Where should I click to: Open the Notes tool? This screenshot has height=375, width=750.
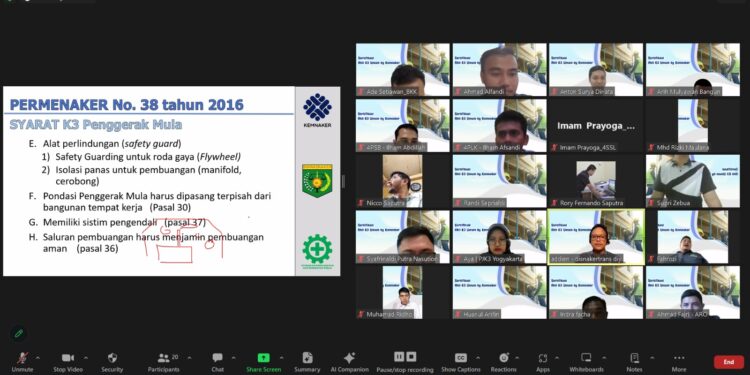click(634, 362)
